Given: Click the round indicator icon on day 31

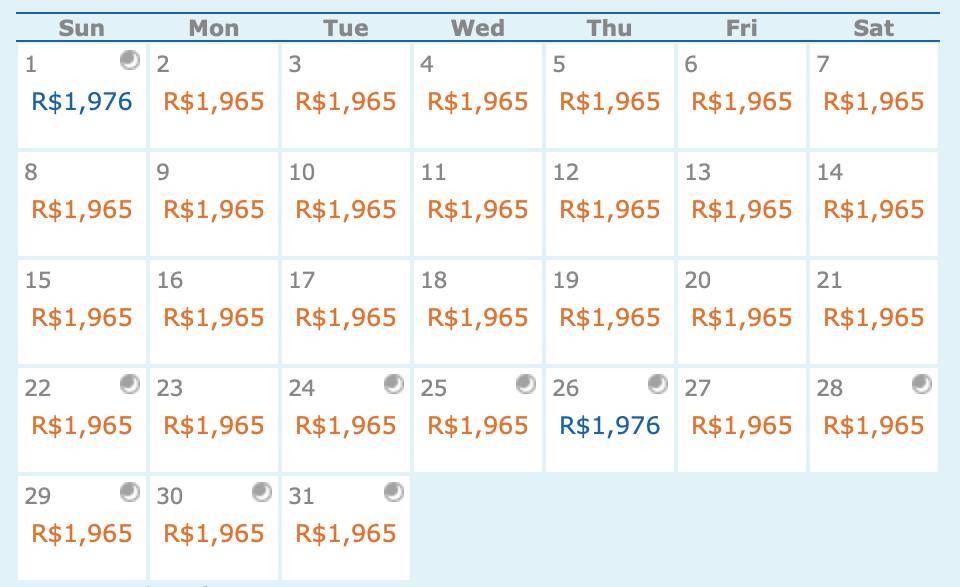Looking at the screenshot, I should click(x=394, y=492).
